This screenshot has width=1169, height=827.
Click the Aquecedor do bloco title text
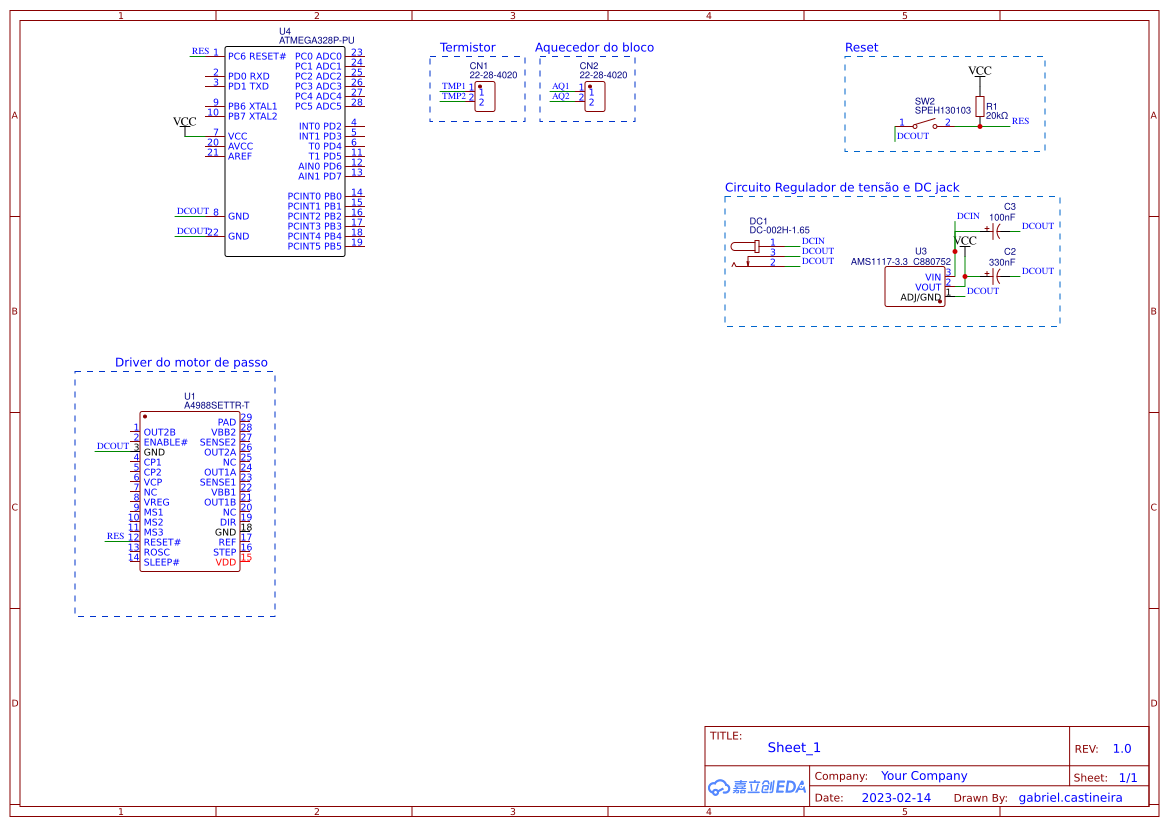coord(594,47)
